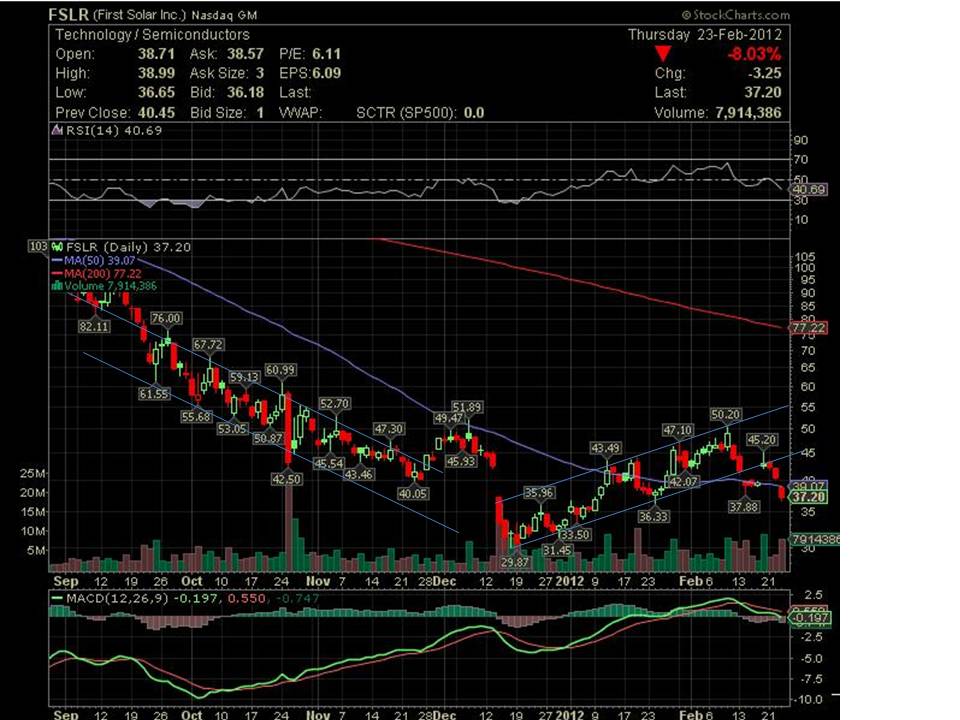Click the header Last value 37.20
960x720 pixels.
pos(763,92)
